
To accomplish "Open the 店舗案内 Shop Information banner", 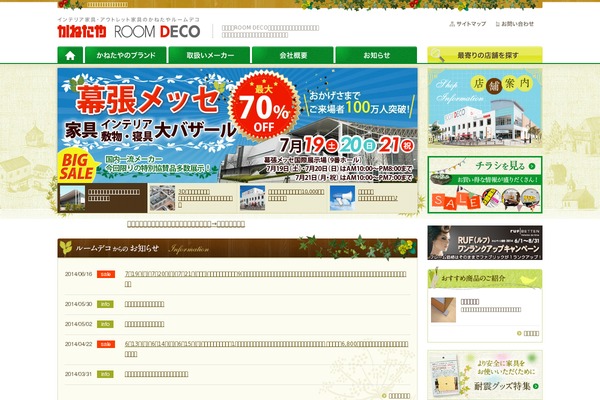I will pos(485,108).
